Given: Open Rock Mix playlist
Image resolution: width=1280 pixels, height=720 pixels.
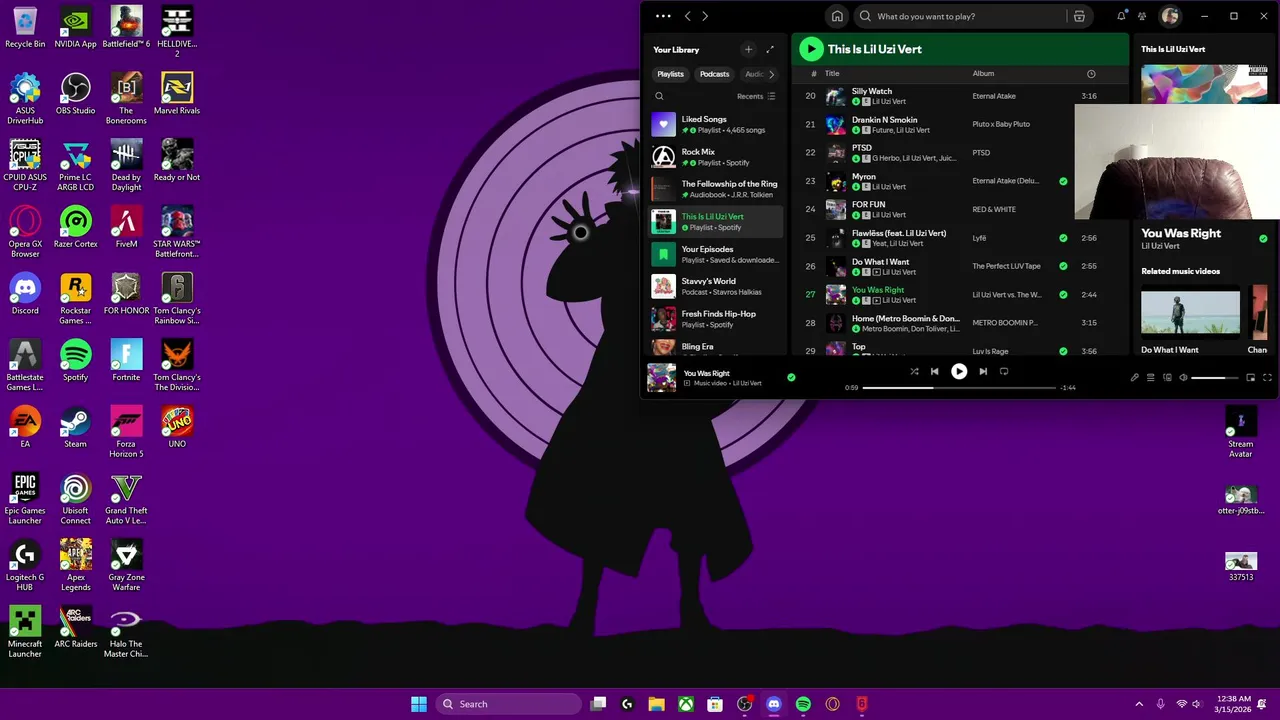Looking at the screenshot, I should click(716, 157).
